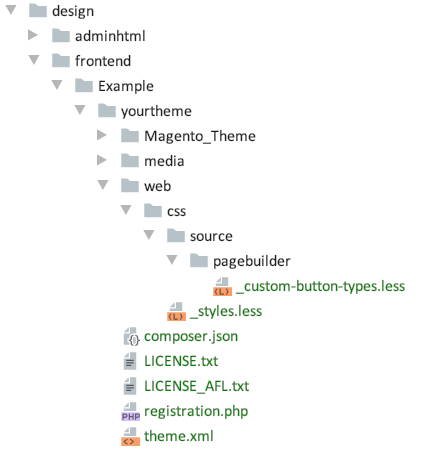Select the composer.json file name

tap(191, 337)
